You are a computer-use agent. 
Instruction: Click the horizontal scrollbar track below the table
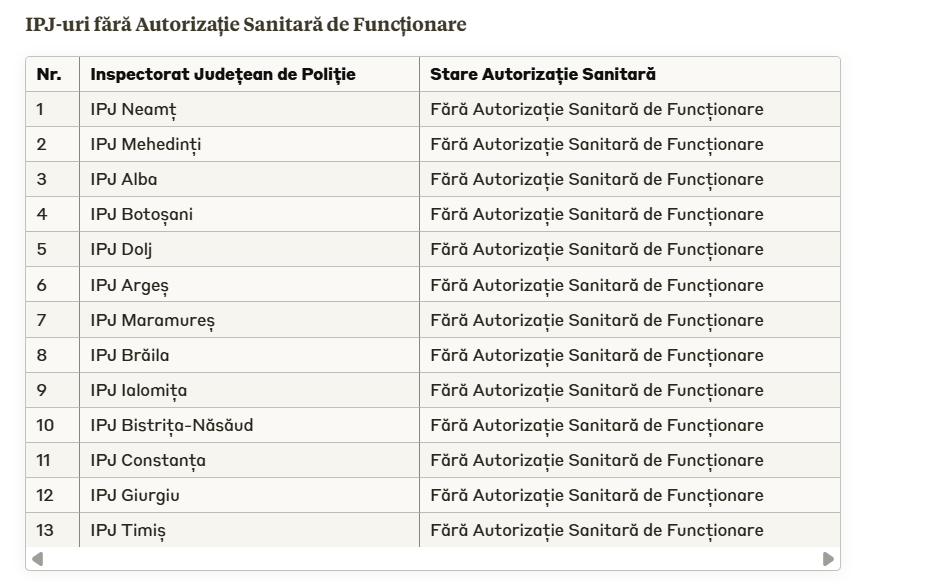tap(432, 559)
